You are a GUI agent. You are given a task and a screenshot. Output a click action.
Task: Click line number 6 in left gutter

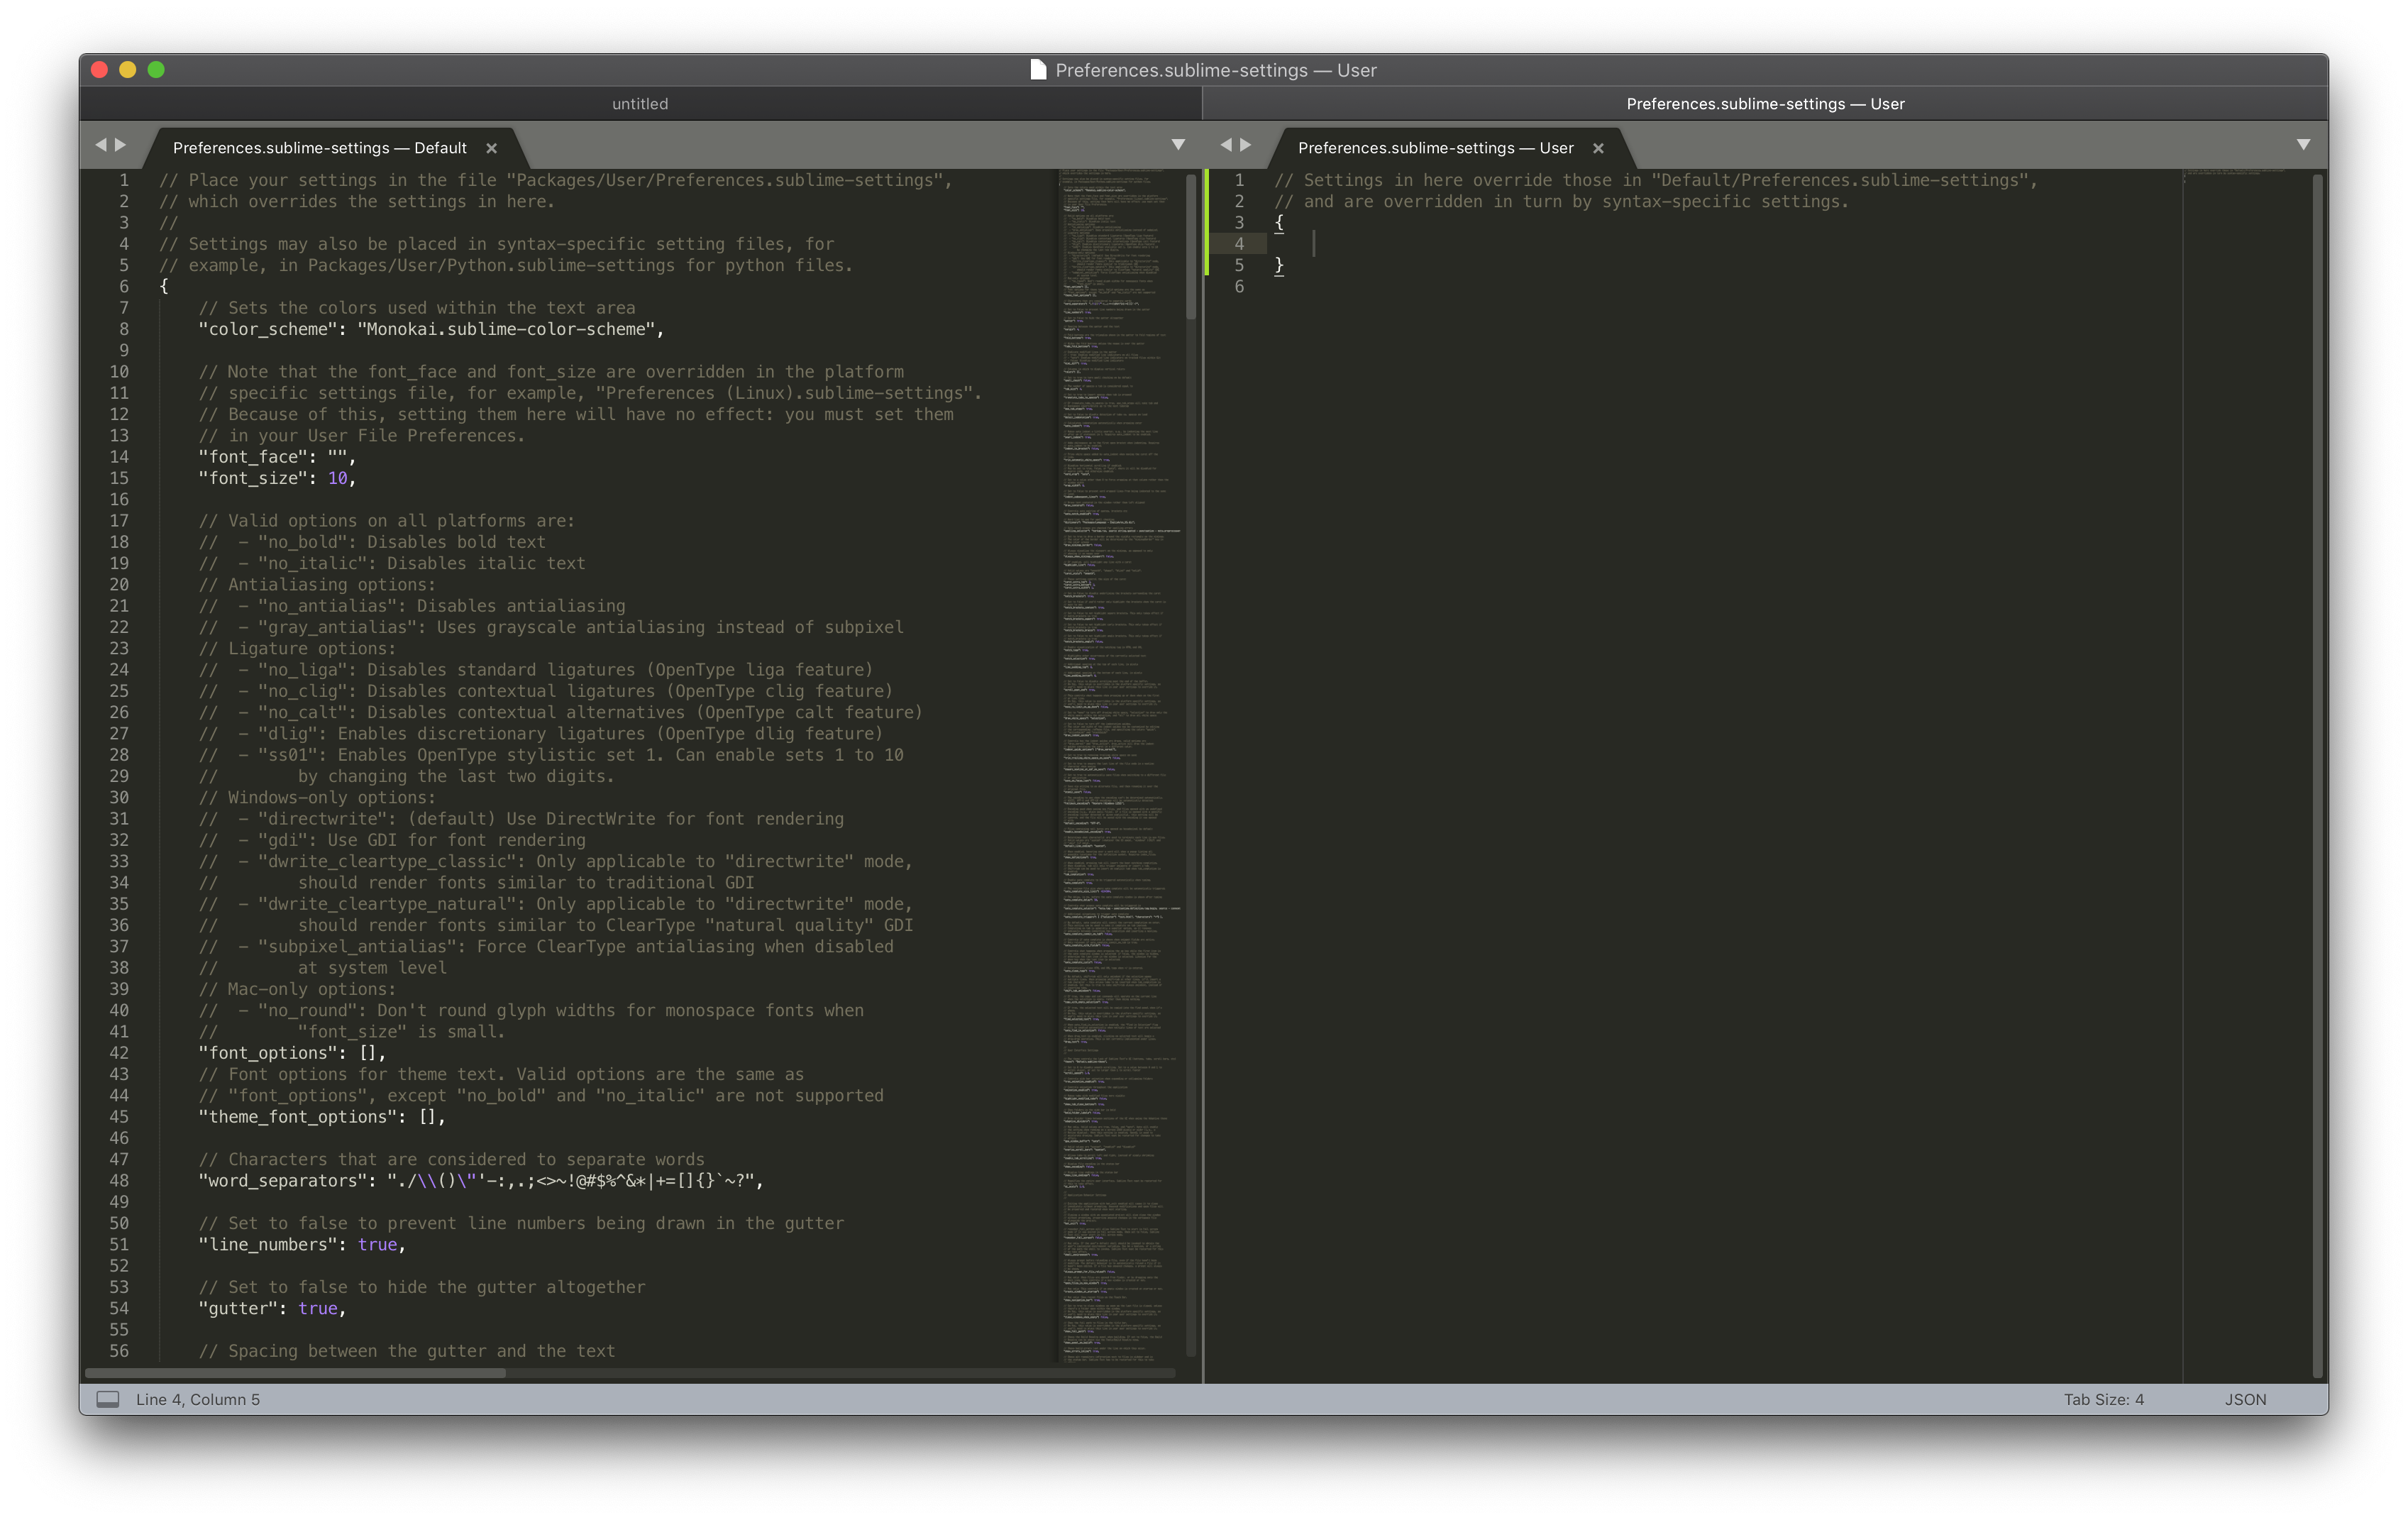[x=124, y=287]
